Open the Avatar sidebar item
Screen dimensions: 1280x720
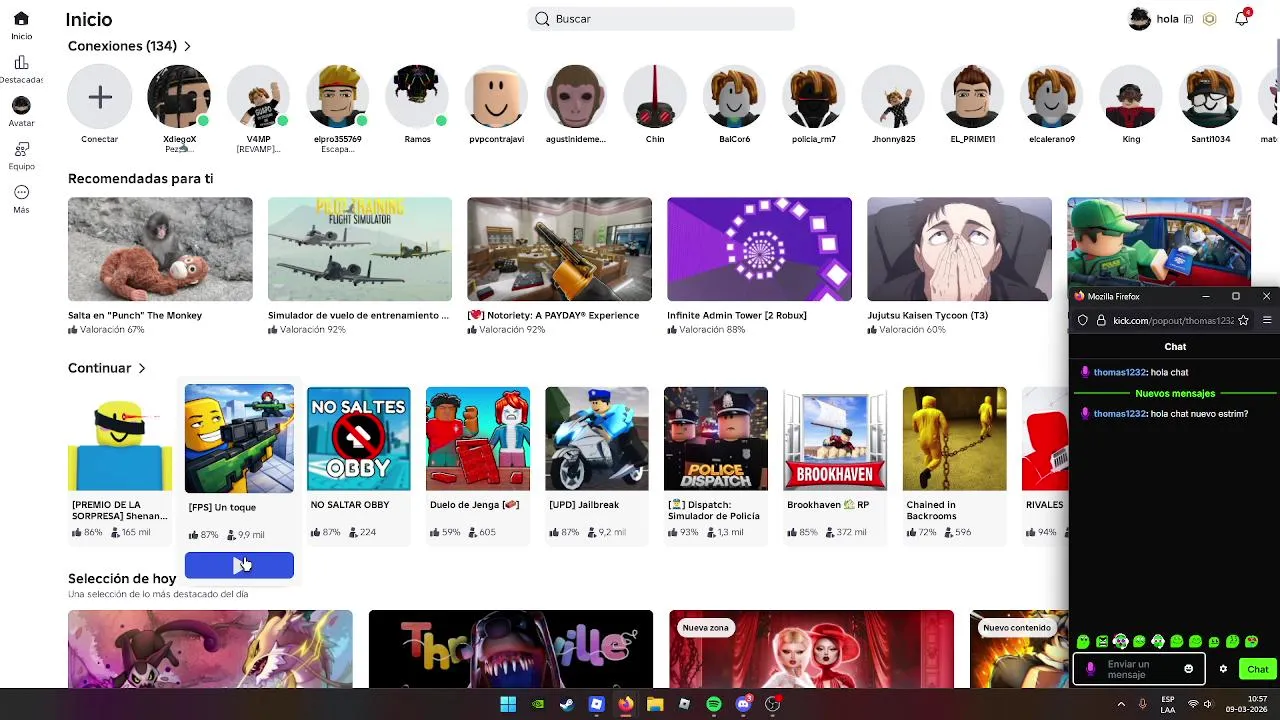pos(21,105)
